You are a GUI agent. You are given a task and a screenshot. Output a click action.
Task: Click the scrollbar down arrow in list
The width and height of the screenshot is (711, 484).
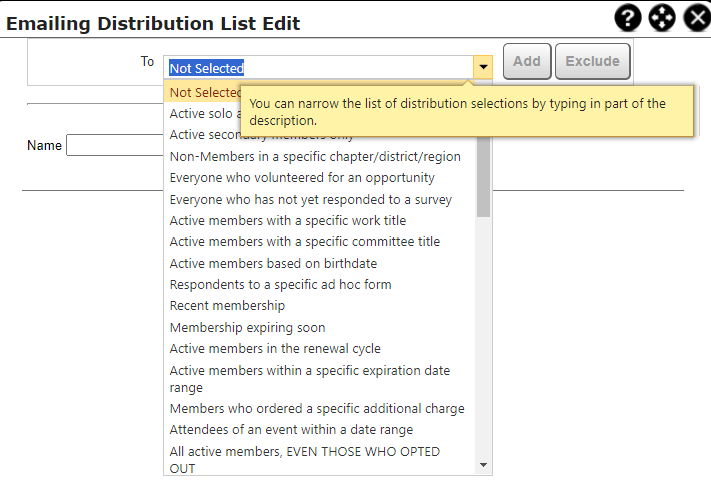click(483, 465)
